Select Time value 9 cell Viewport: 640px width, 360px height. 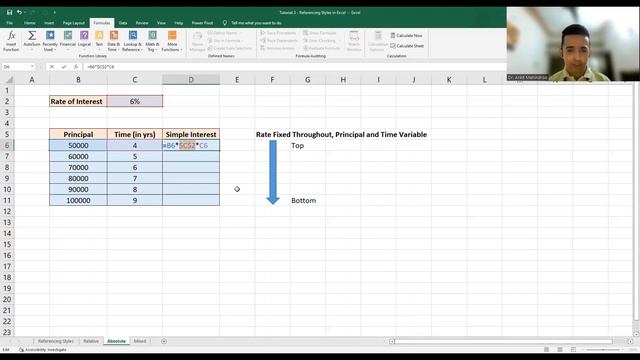(x=135, y=200)
